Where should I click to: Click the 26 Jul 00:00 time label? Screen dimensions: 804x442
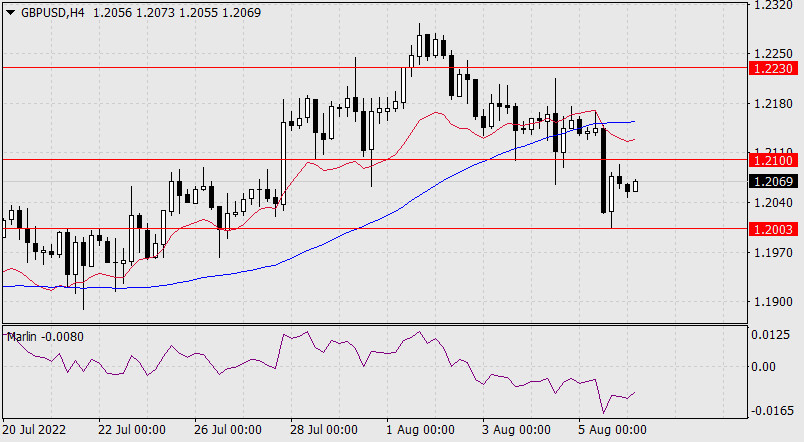(227, 430)
